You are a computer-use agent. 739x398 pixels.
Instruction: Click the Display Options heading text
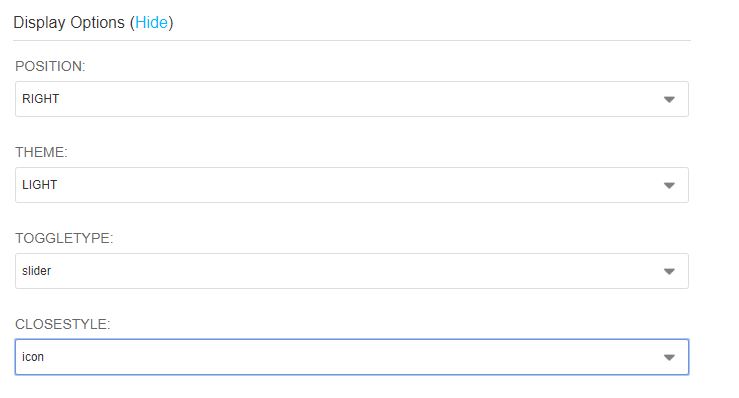(x=69, y=23)
